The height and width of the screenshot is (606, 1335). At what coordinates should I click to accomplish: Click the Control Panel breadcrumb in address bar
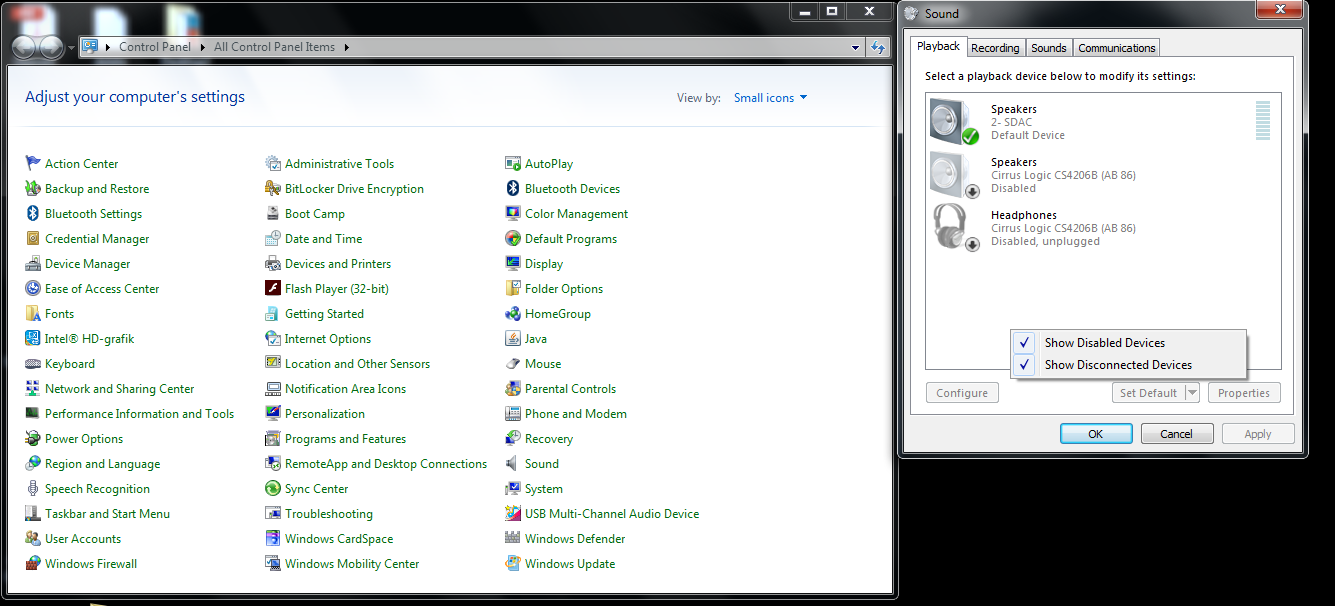click(155, 47)
